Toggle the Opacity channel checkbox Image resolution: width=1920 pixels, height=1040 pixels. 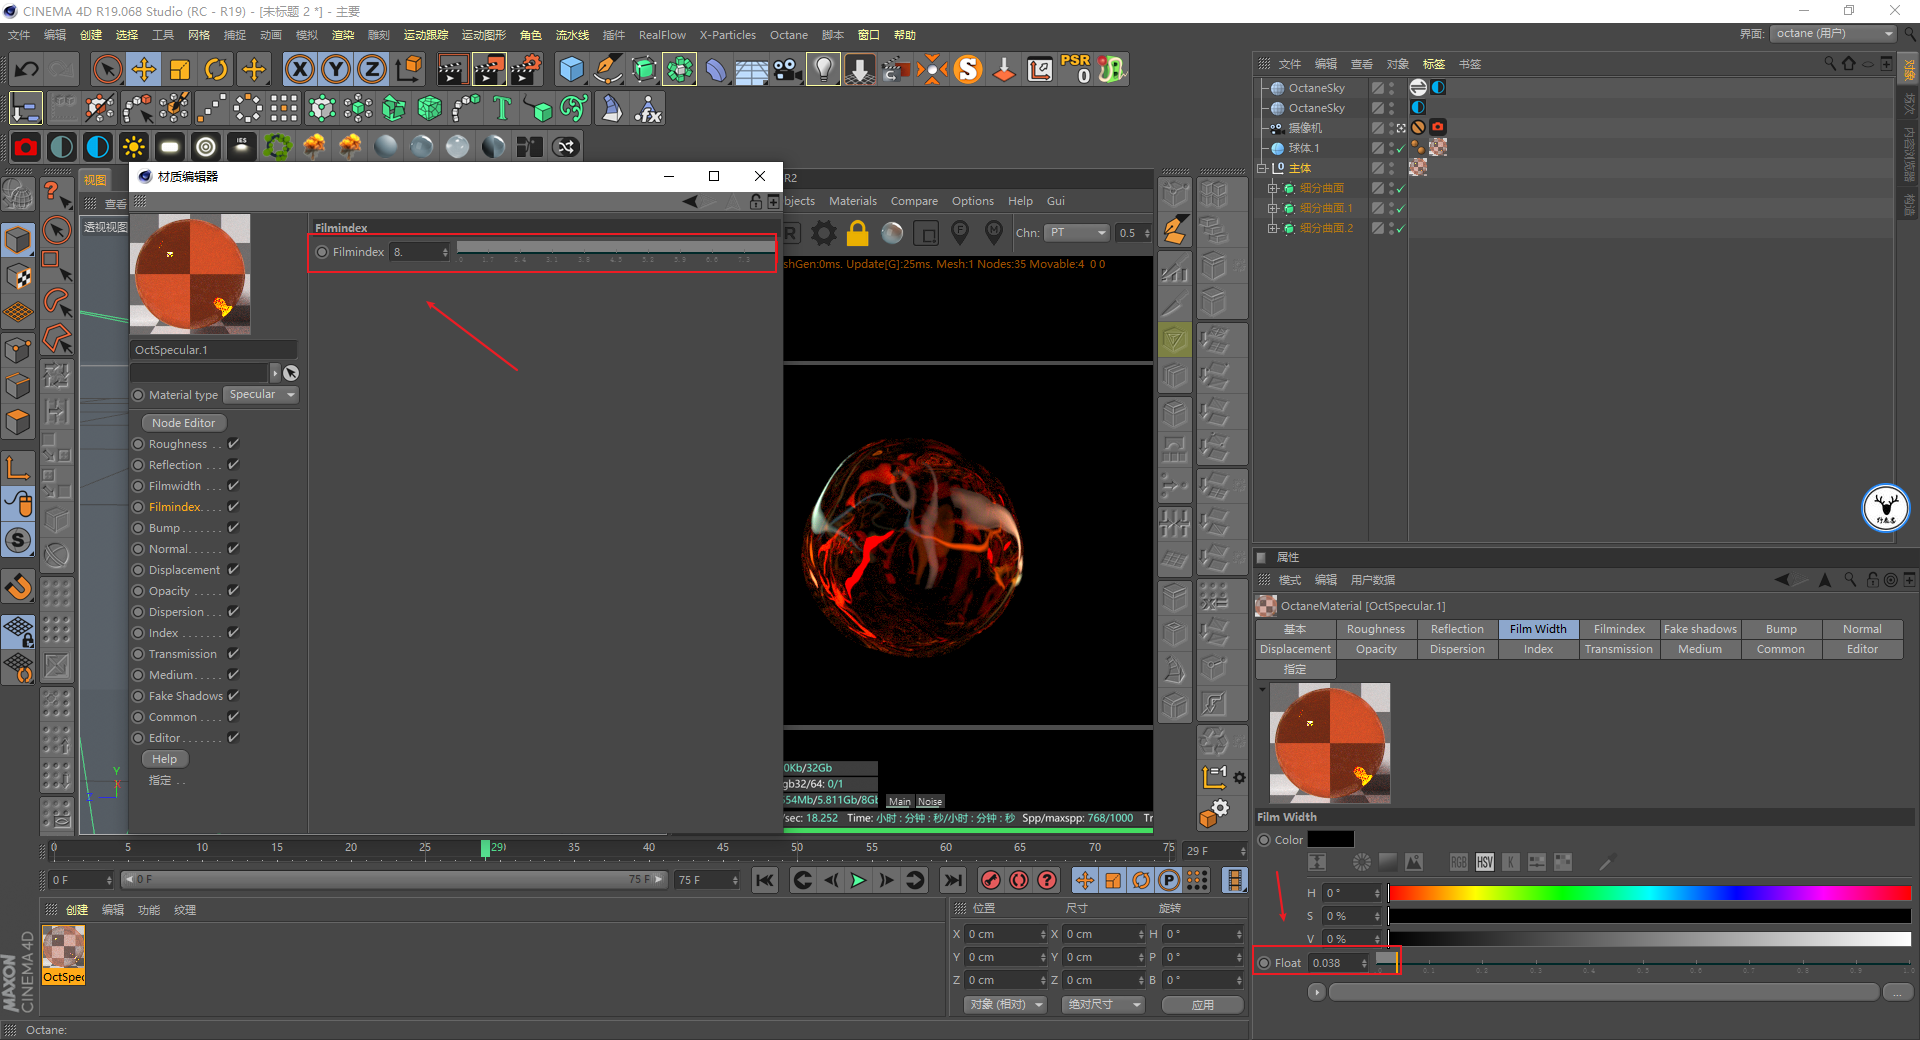[233, 591]
